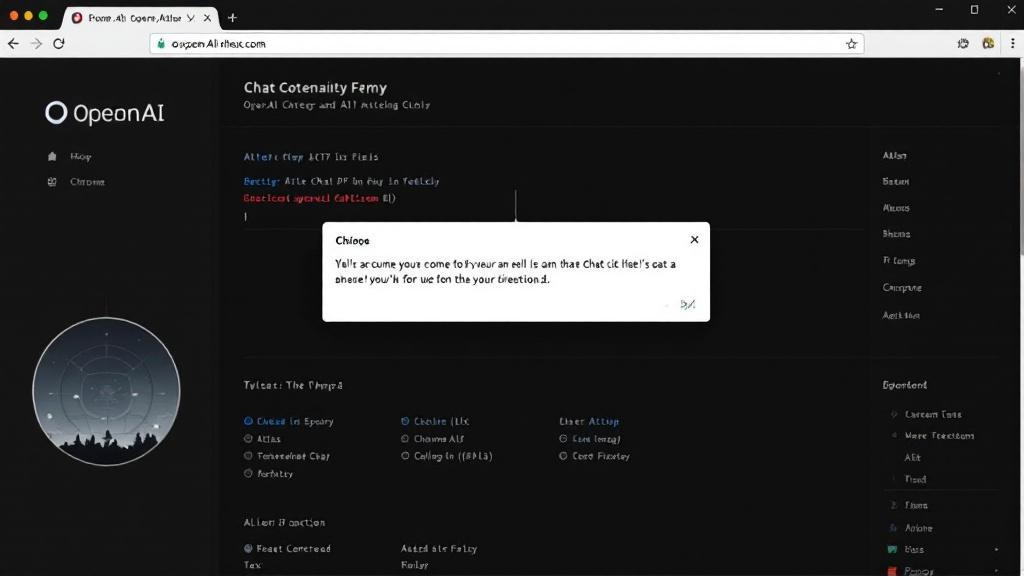The height and width of the screenshot is (576, 1024).
Task: Close the current browser tab
Action: pyautogui.click(x=207, y=18)
